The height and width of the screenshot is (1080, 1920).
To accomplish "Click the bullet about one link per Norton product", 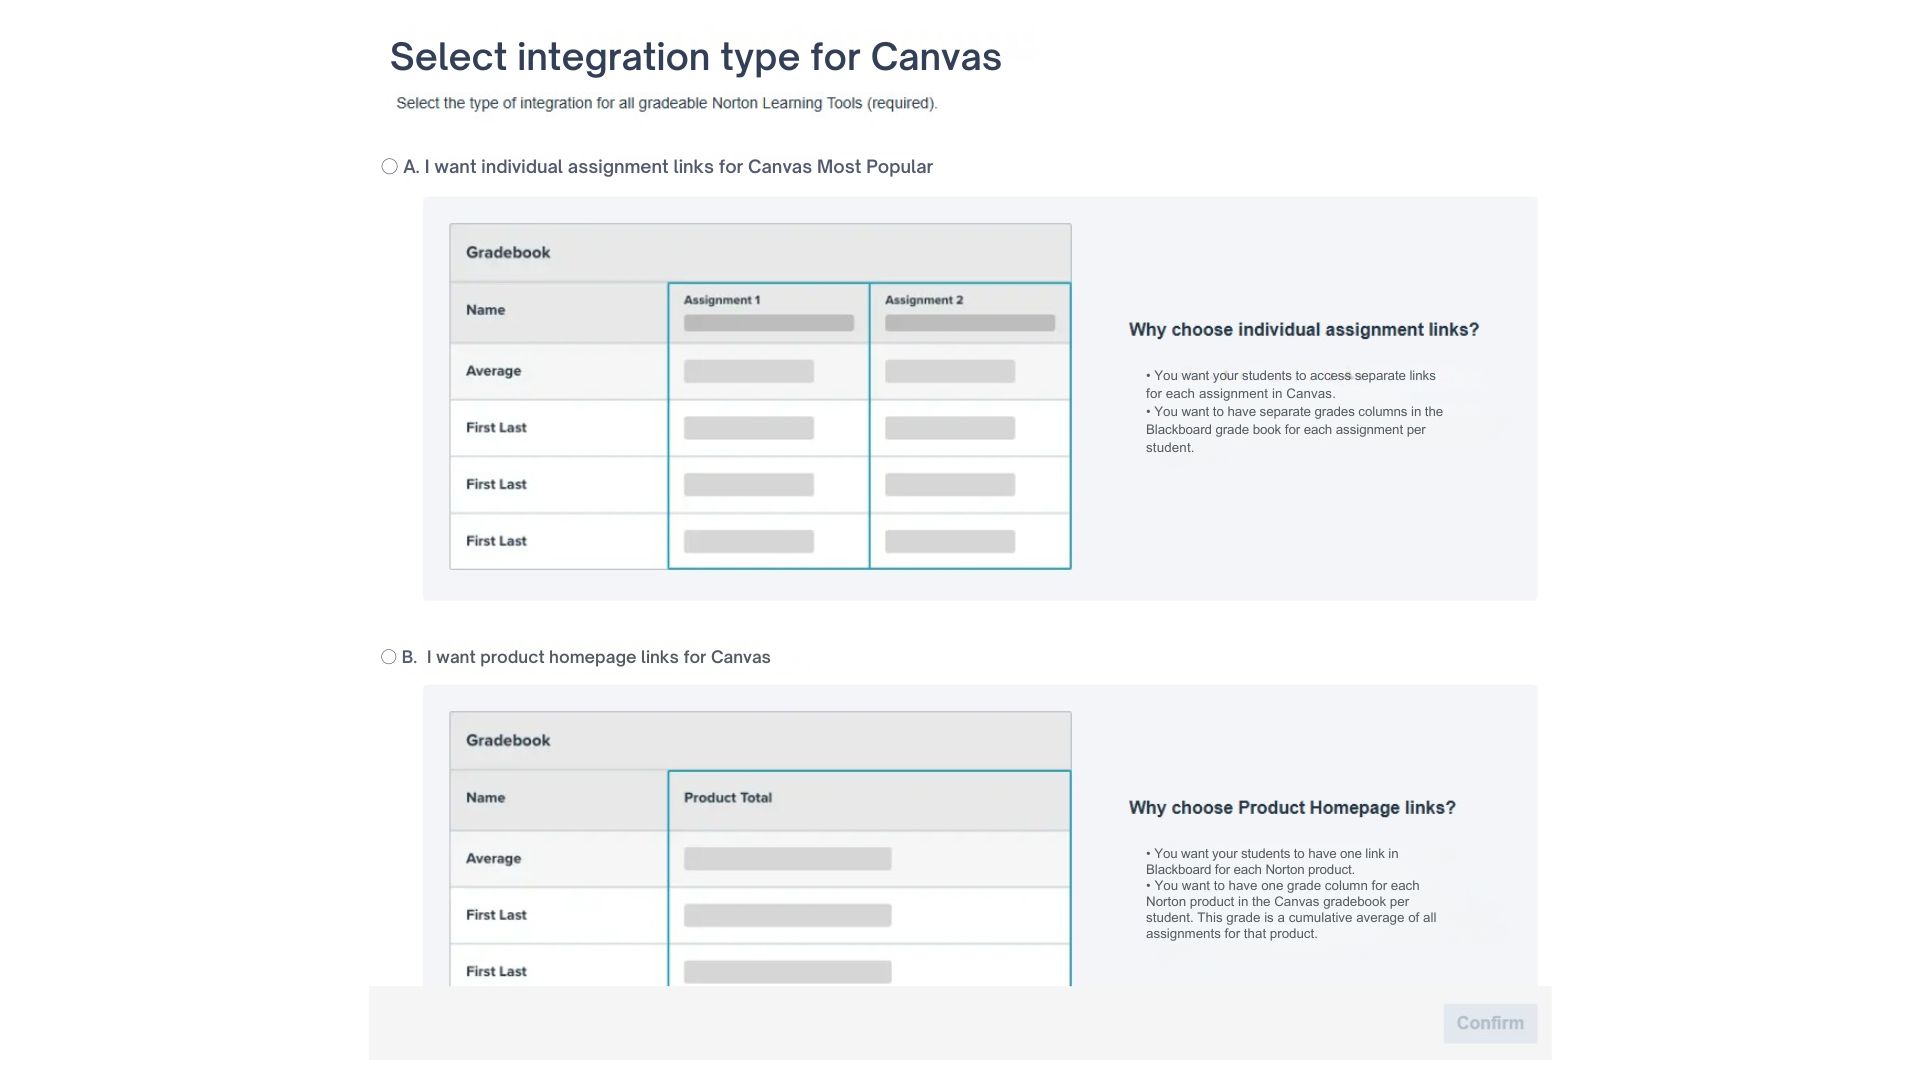I will [1272, 862].
